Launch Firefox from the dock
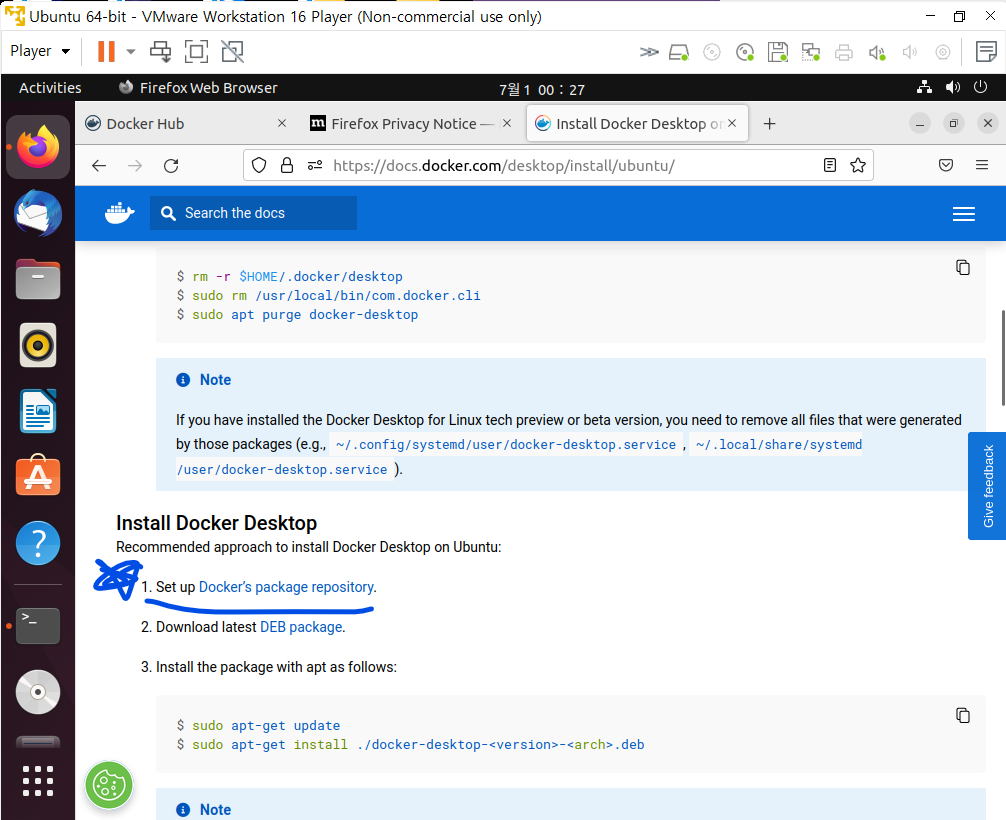 pos(38,147)
